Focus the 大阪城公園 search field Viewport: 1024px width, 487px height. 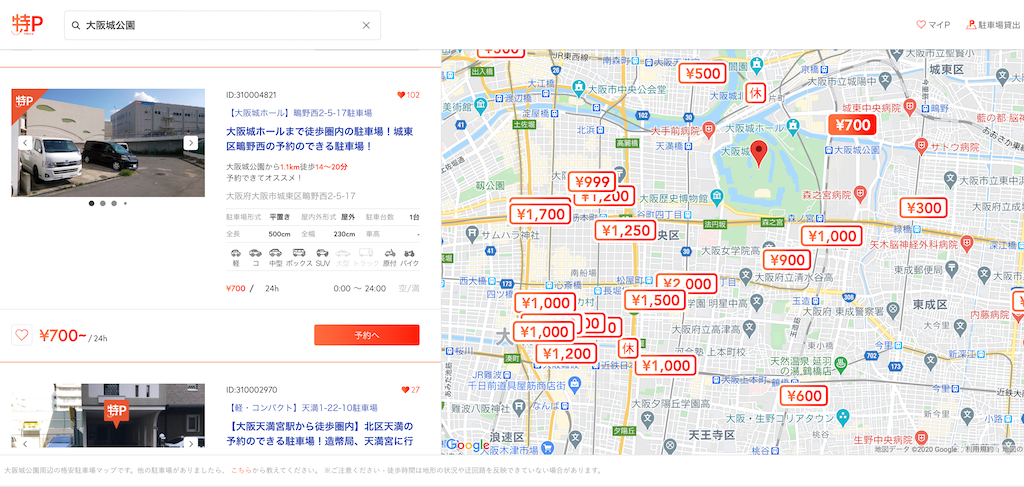click(222, 25)
